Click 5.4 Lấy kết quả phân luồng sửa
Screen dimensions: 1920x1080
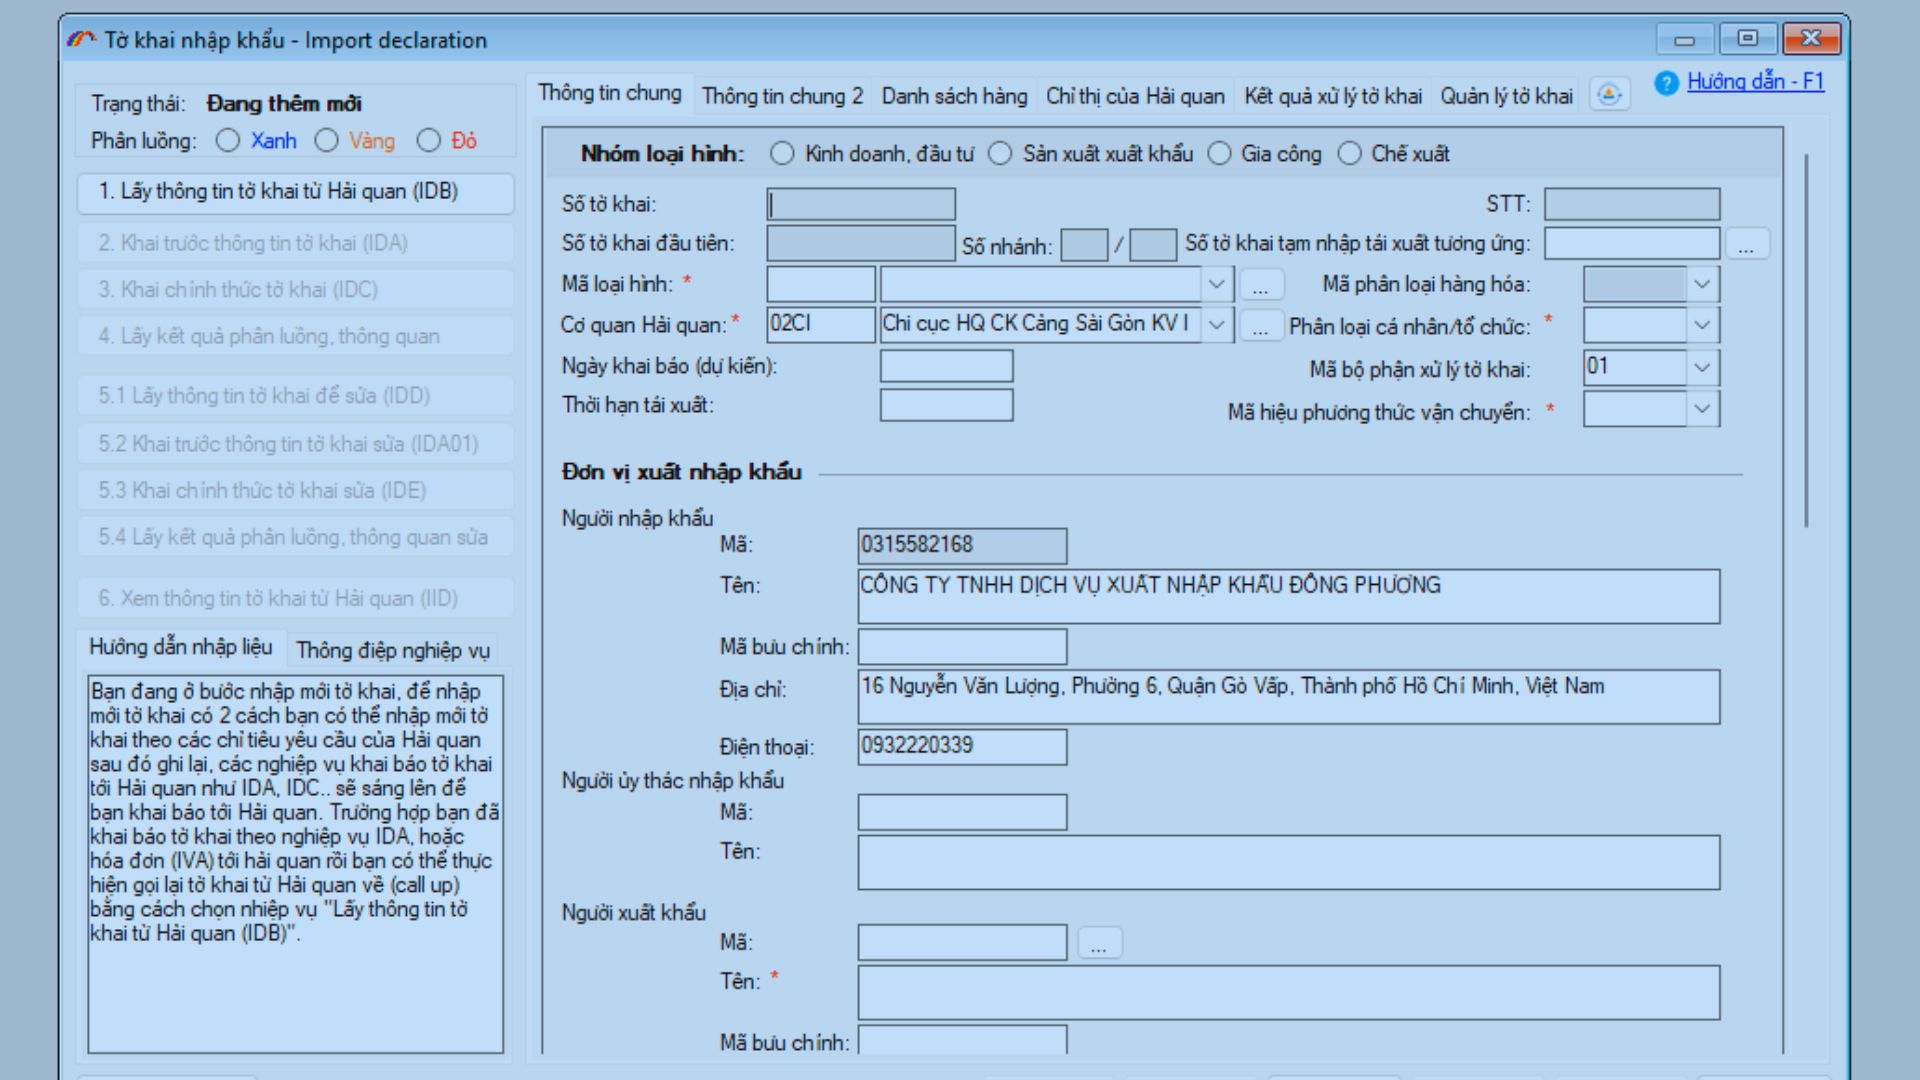(x=296, y=537)
